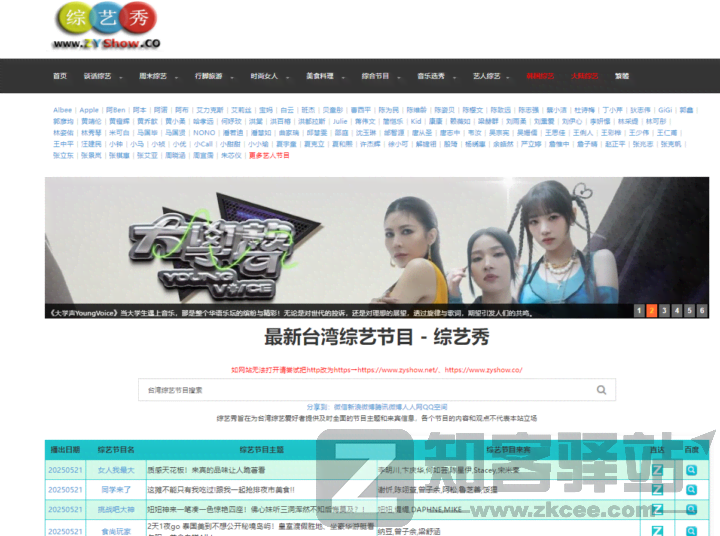Click the Baidu search icon for 女人我最大
The width and height of the screenshot is (720, 536).
click(691, 469)
